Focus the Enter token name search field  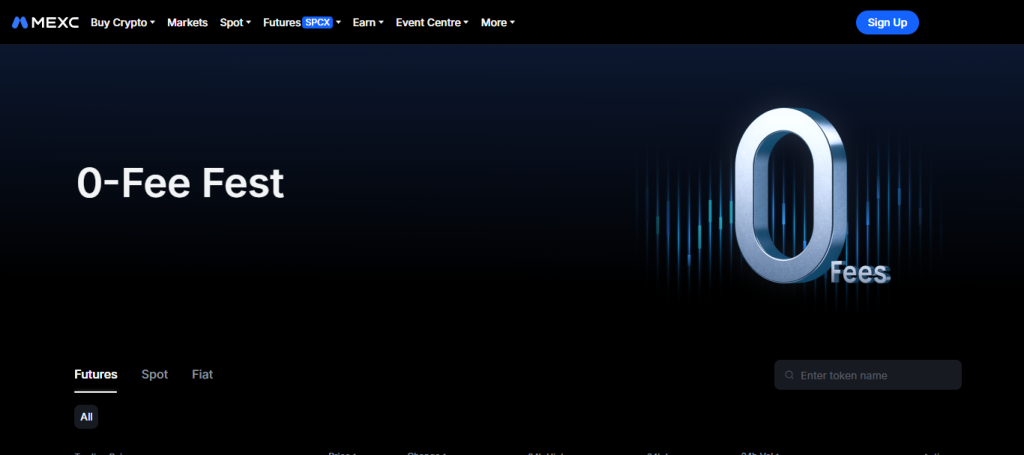pos(868,375)
